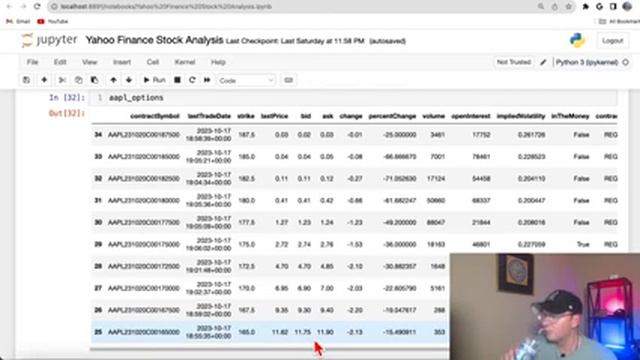
Task: Reload the page in browser
Action: [37, 7]
